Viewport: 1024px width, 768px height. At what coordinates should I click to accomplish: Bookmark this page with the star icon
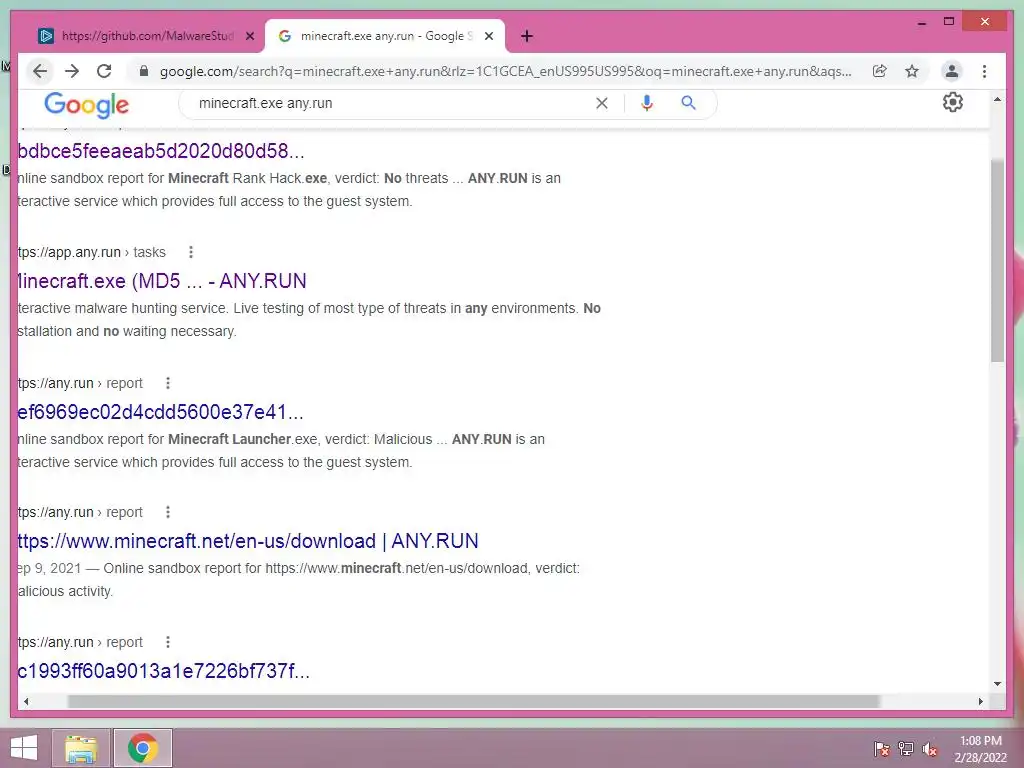[912, 71]
